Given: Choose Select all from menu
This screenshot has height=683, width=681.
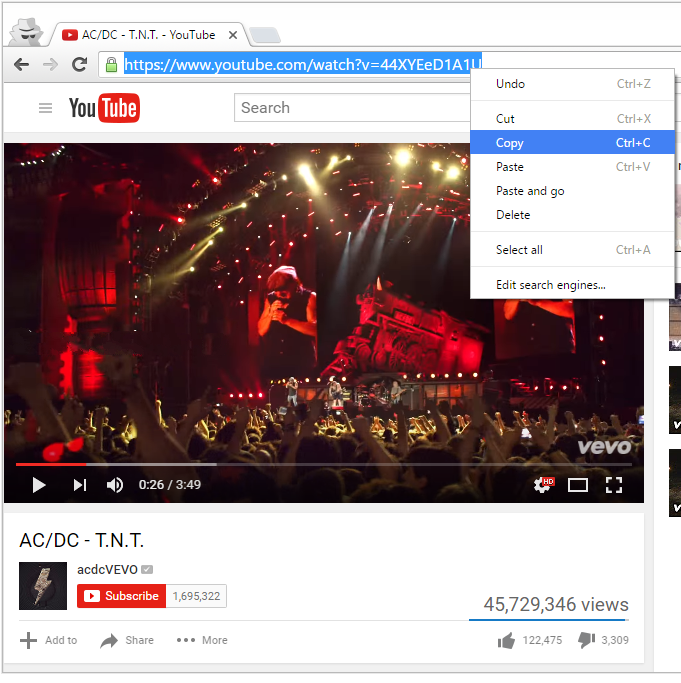Looking at the screenshot, I should 573,250.
